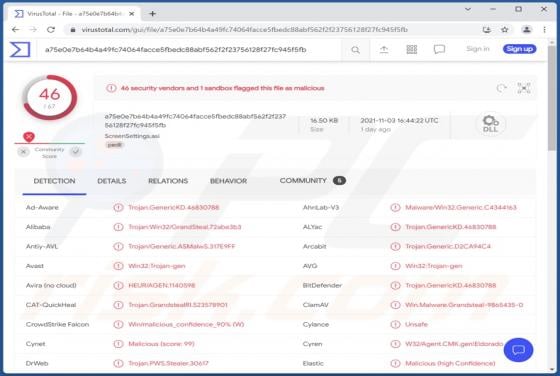The width and height of the screenshot is (560, 376).
Task: Click the Avast Win32:Trojan-gen detection
Action: 156,266
